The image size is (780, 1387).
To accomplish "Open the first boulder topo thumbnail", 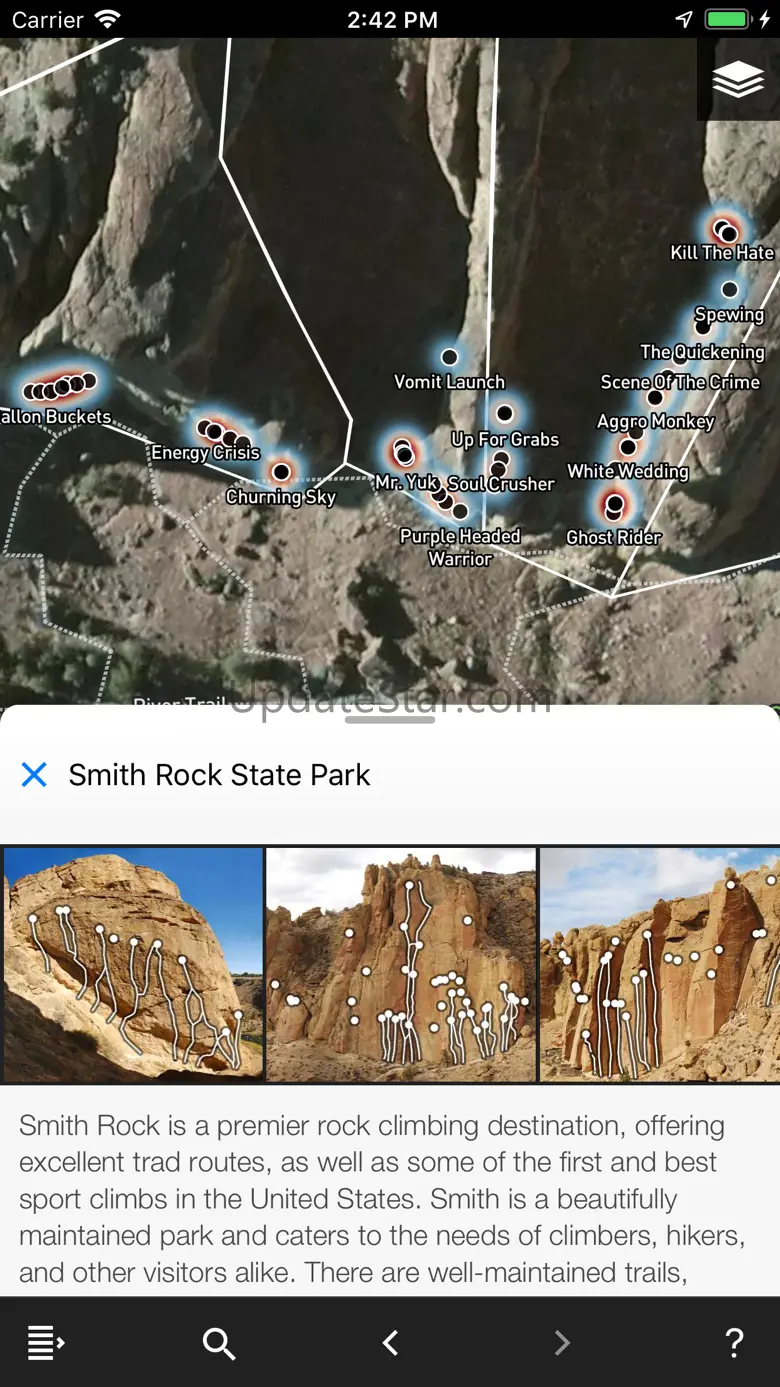I will [x=133, y=964].
